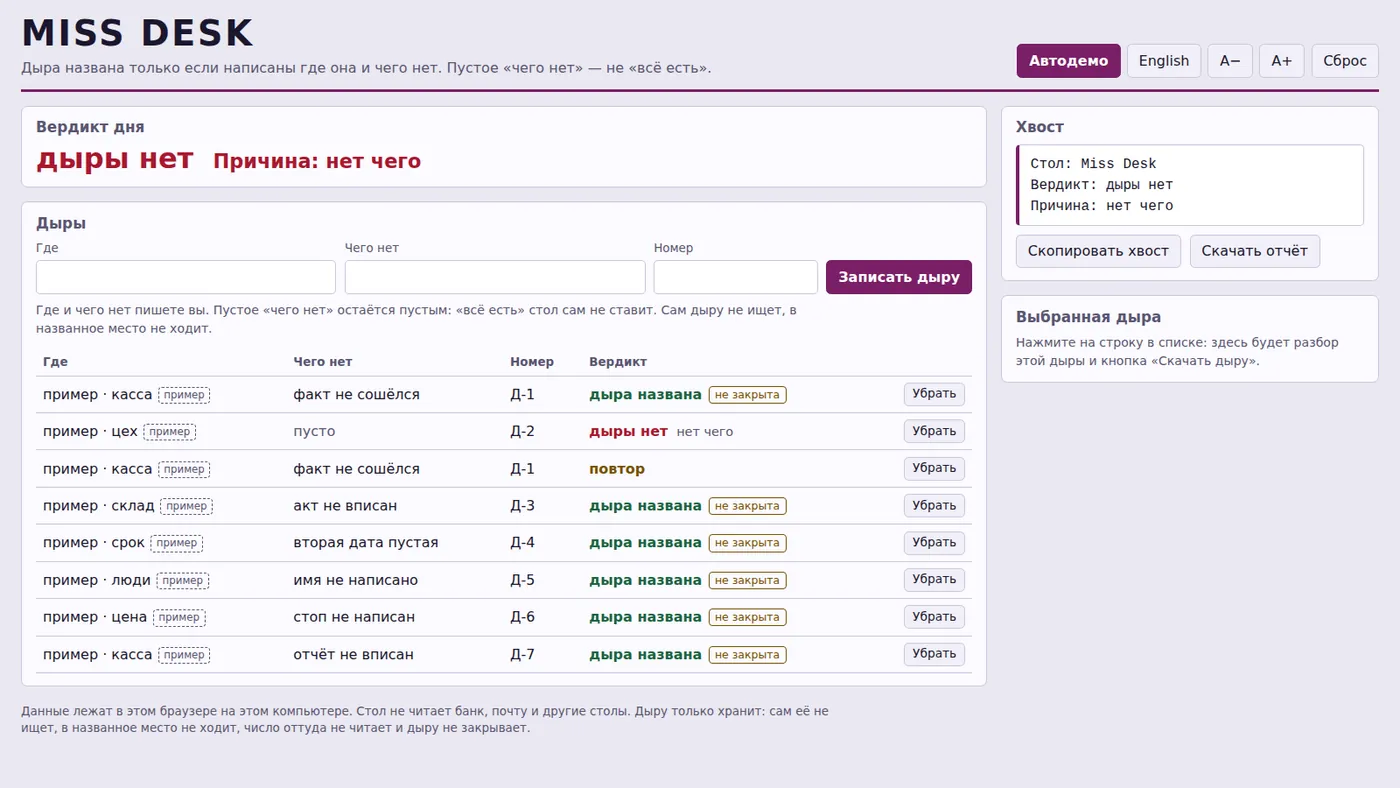Decrease font size with A− button
This screenshot has height=788, width=1400.
1230,61
